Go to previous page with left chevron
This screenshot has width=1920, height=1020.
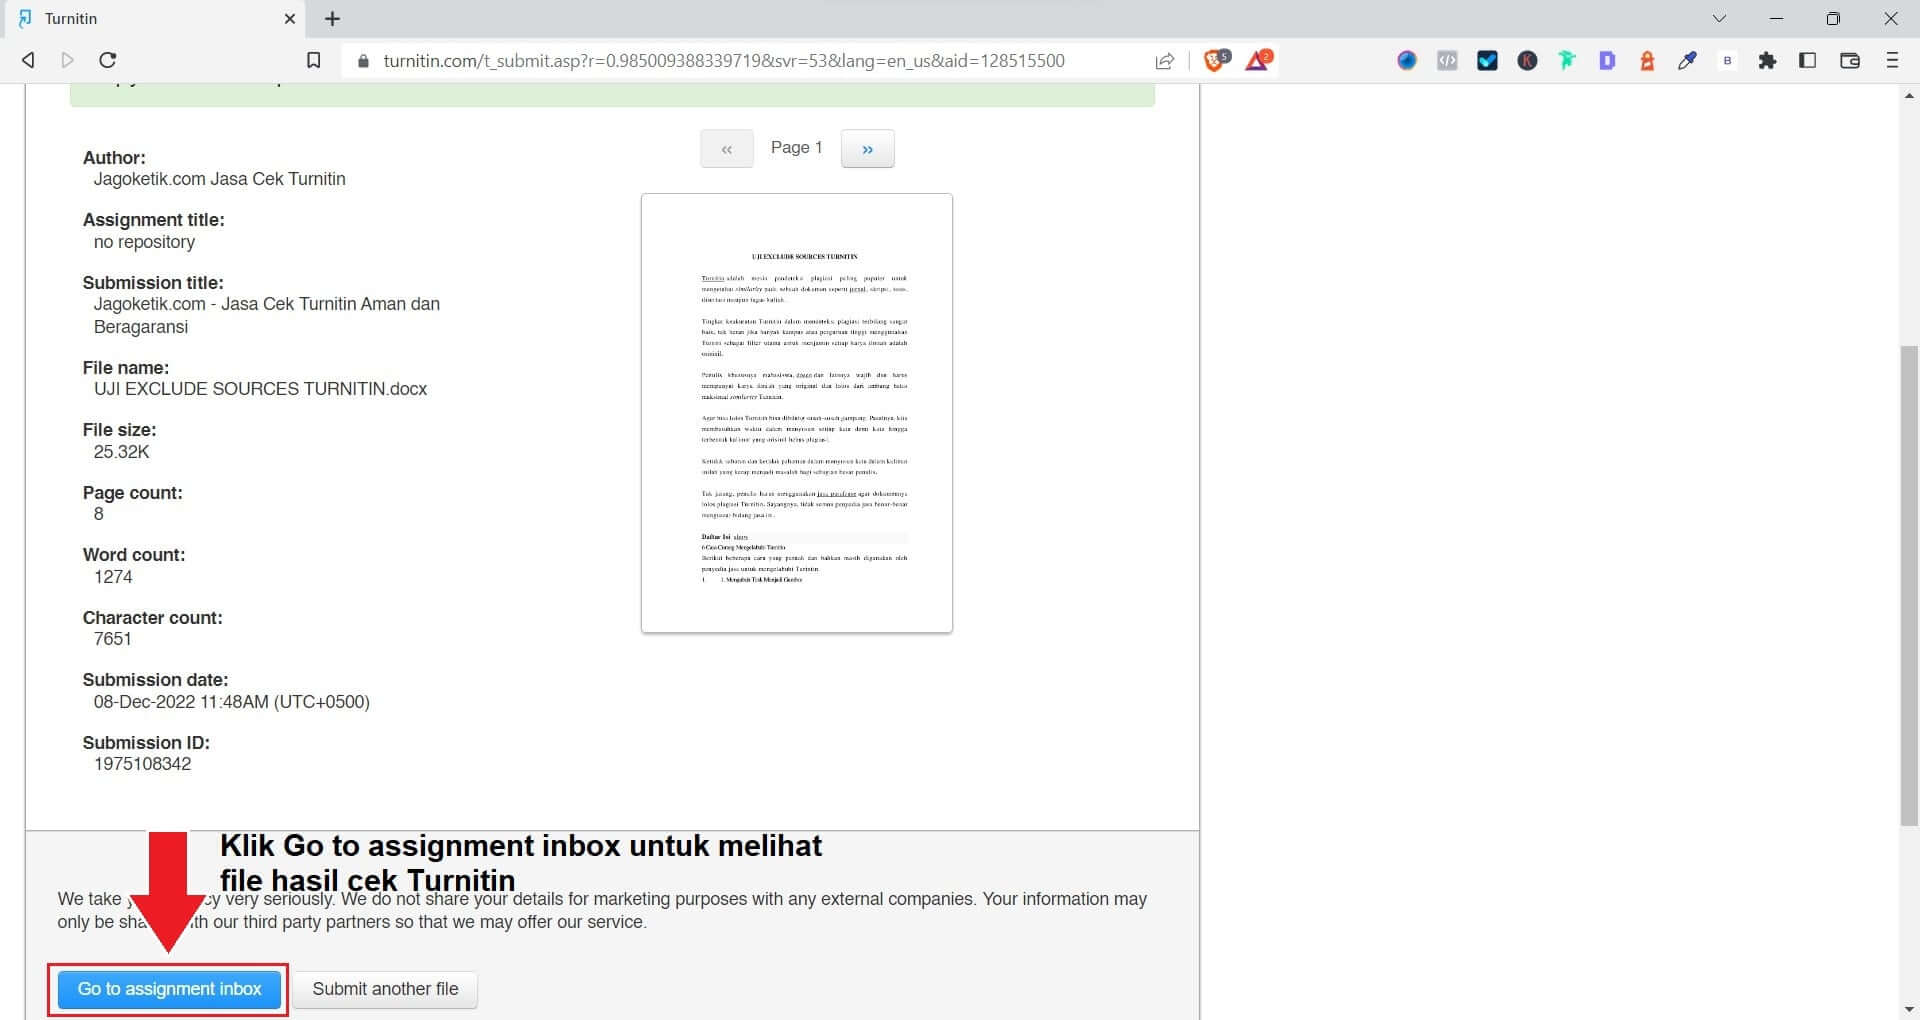(x=727, y=148)
